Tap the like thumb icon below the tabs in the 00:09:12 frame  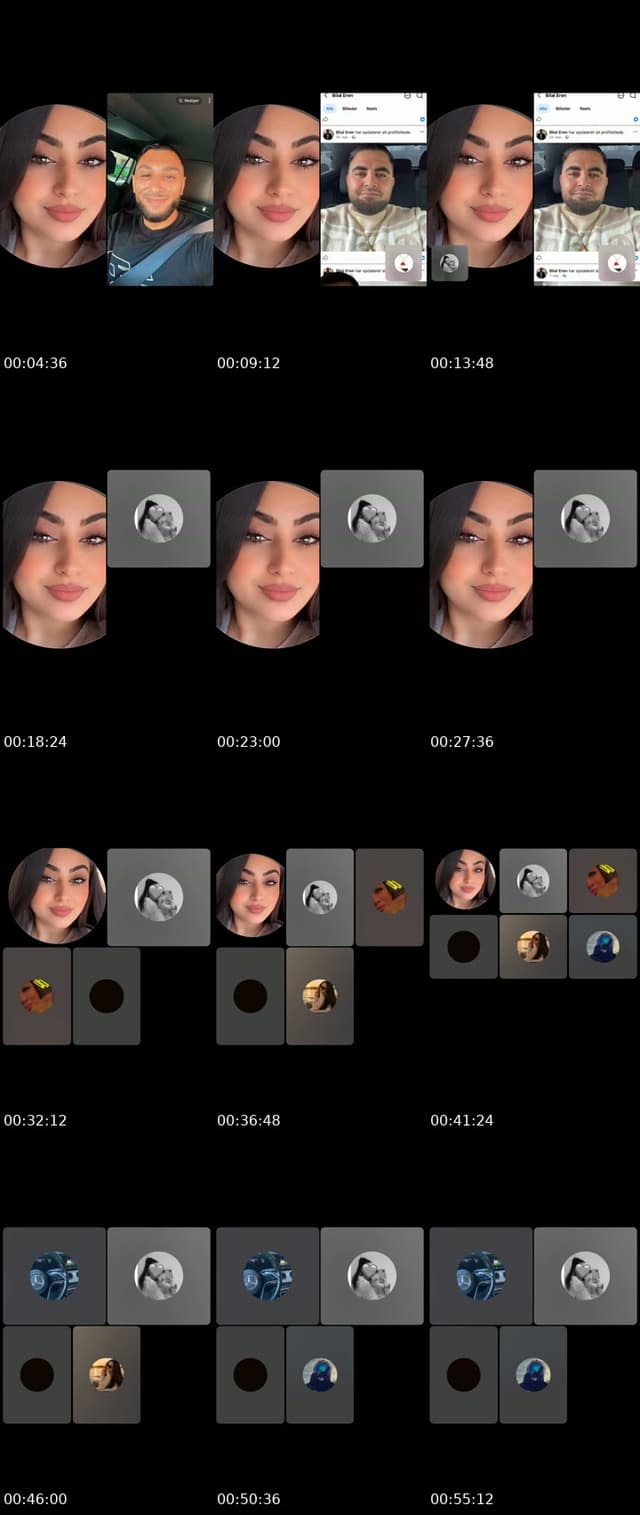pos(326,120)
